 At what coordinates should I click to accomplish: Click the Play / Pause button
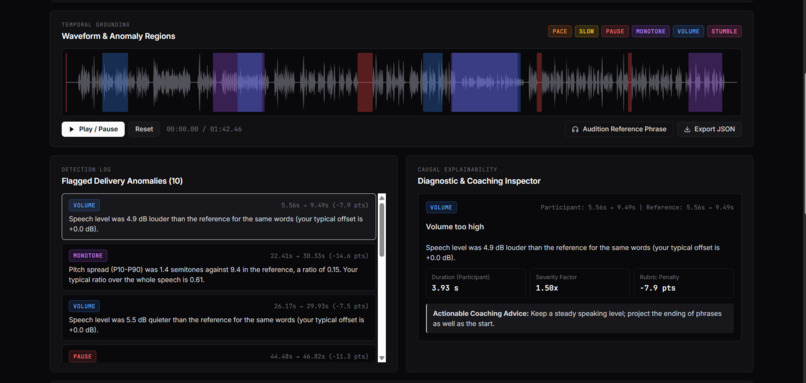tap(93, 129)
